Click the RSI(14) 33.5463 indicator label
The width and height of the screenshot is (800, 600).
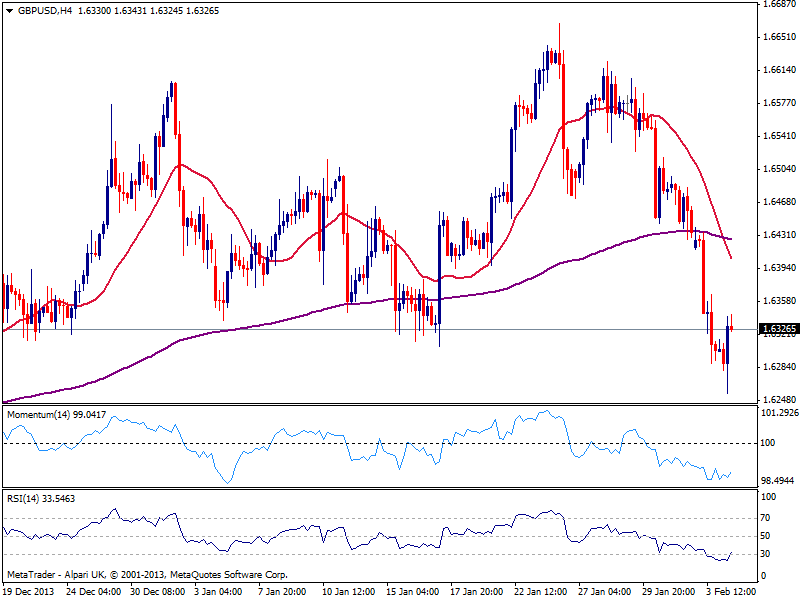[41, 498]
